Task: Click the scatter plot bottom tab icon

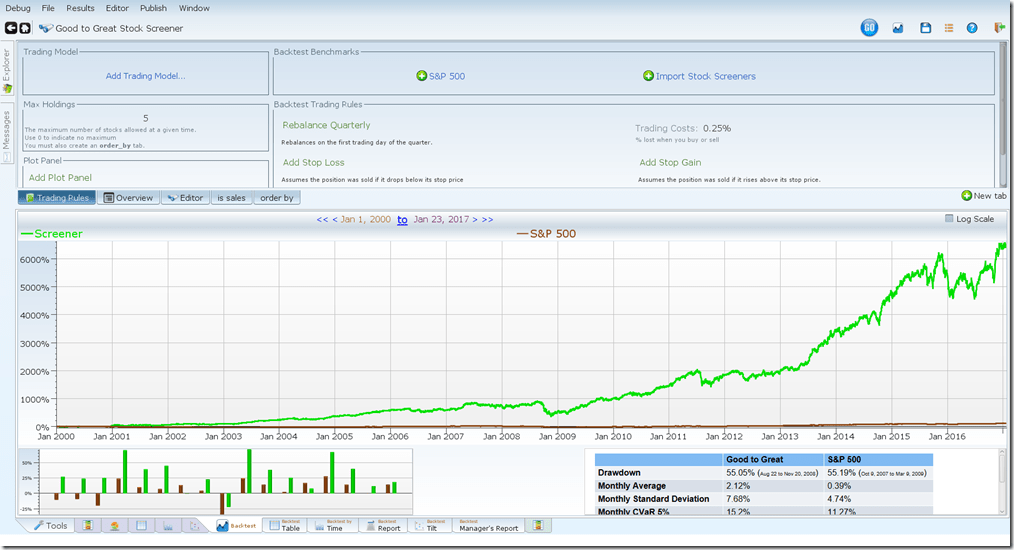Action: pos(194,525)
